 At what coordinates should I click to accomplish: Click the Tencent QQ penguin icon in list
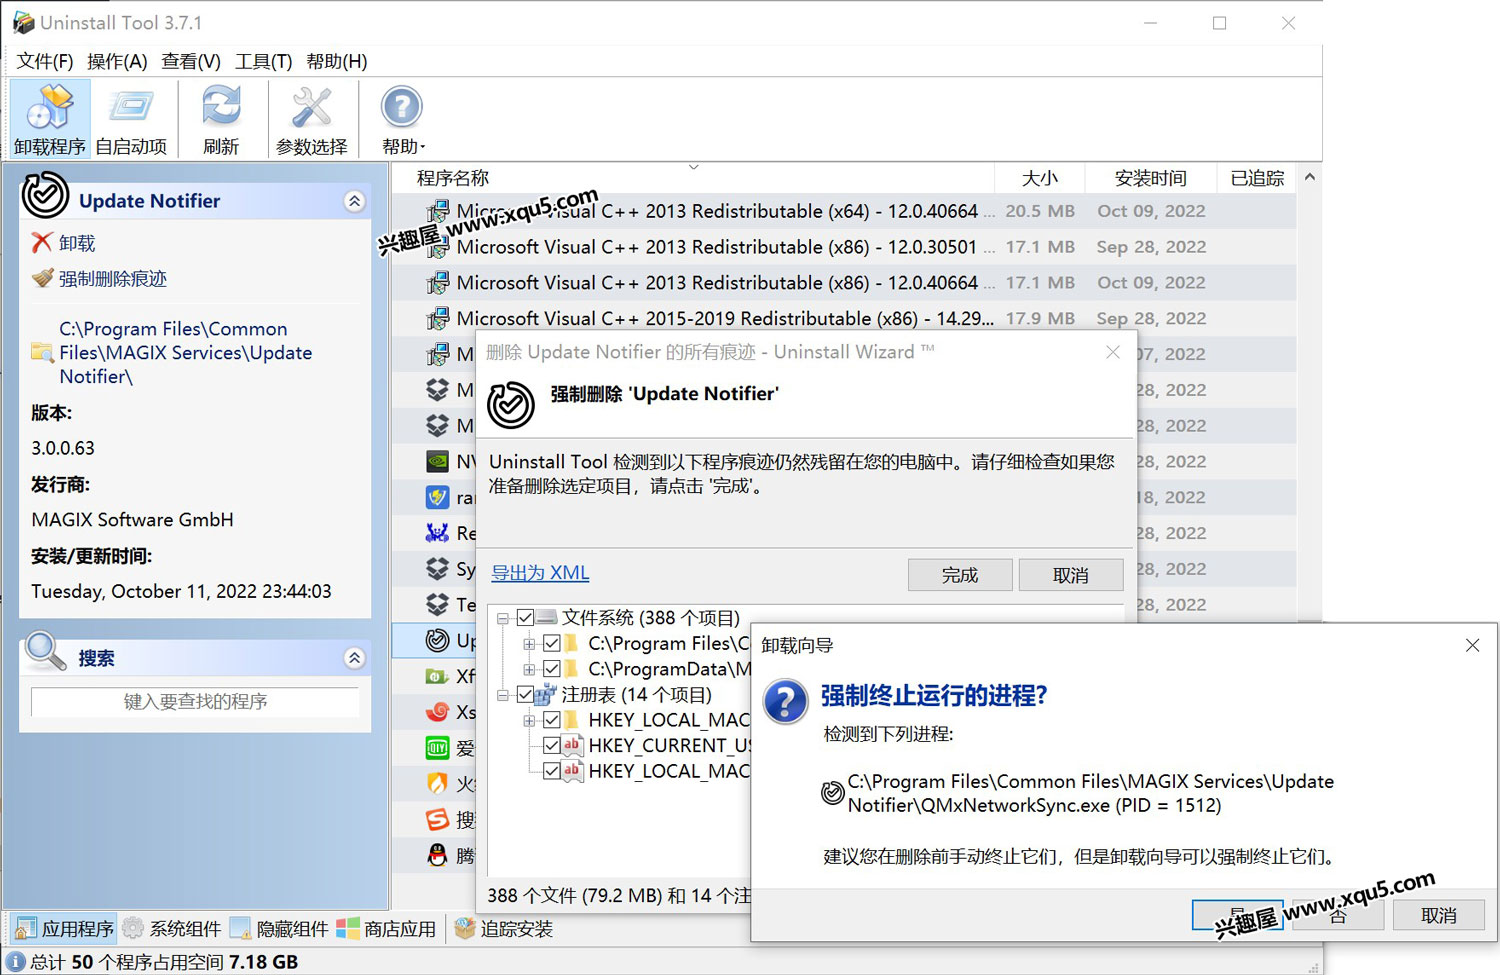pyautogui.click(x=437, y=855)
